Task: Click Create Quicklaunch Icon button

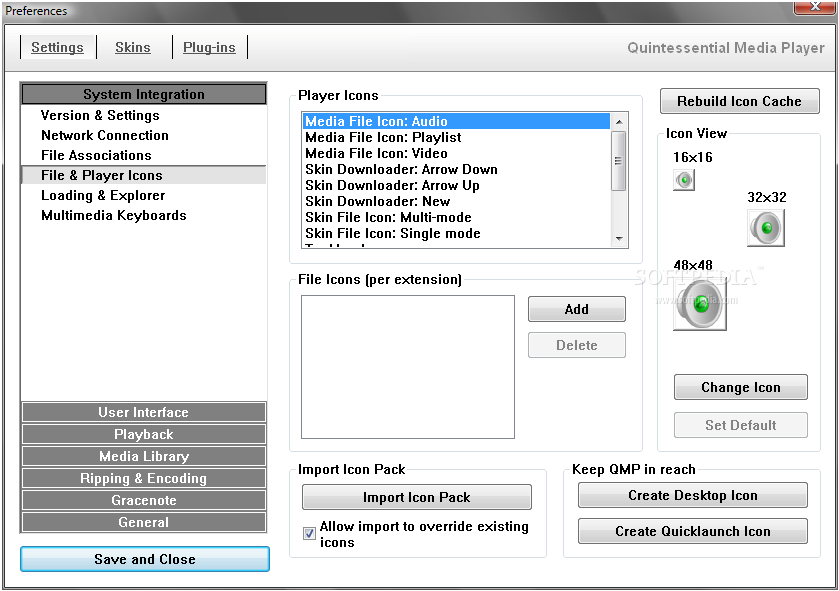Action: click(x=693, y=531)
